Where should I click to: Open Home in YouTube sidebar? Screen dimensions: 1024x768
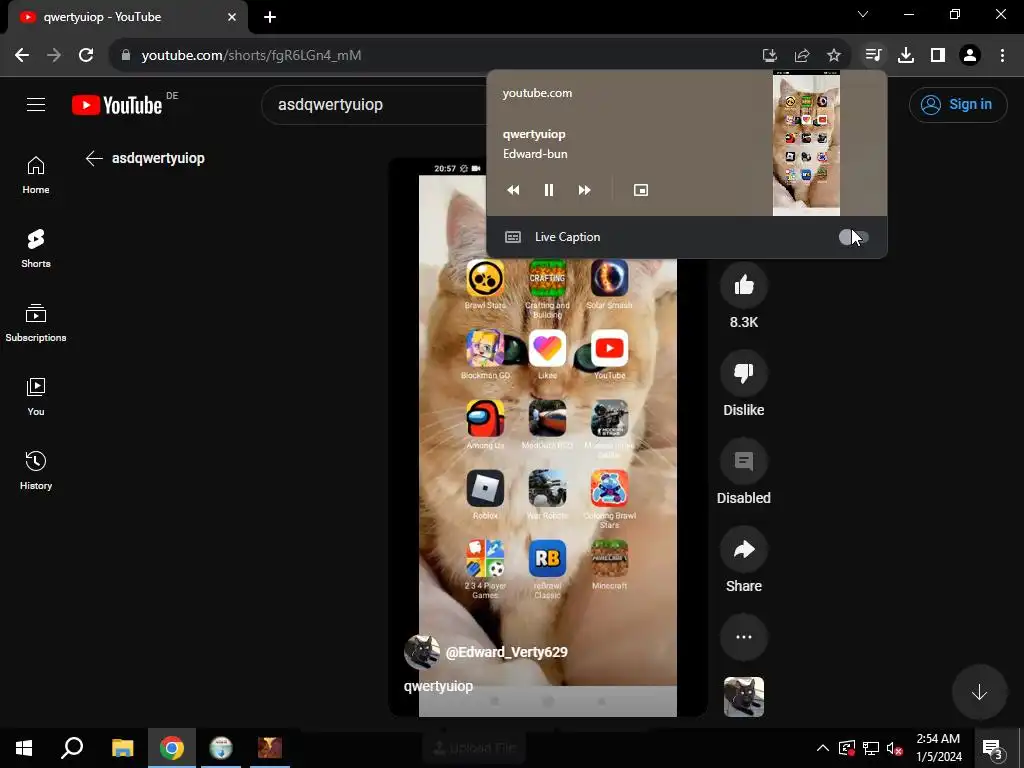pos(36,175)
